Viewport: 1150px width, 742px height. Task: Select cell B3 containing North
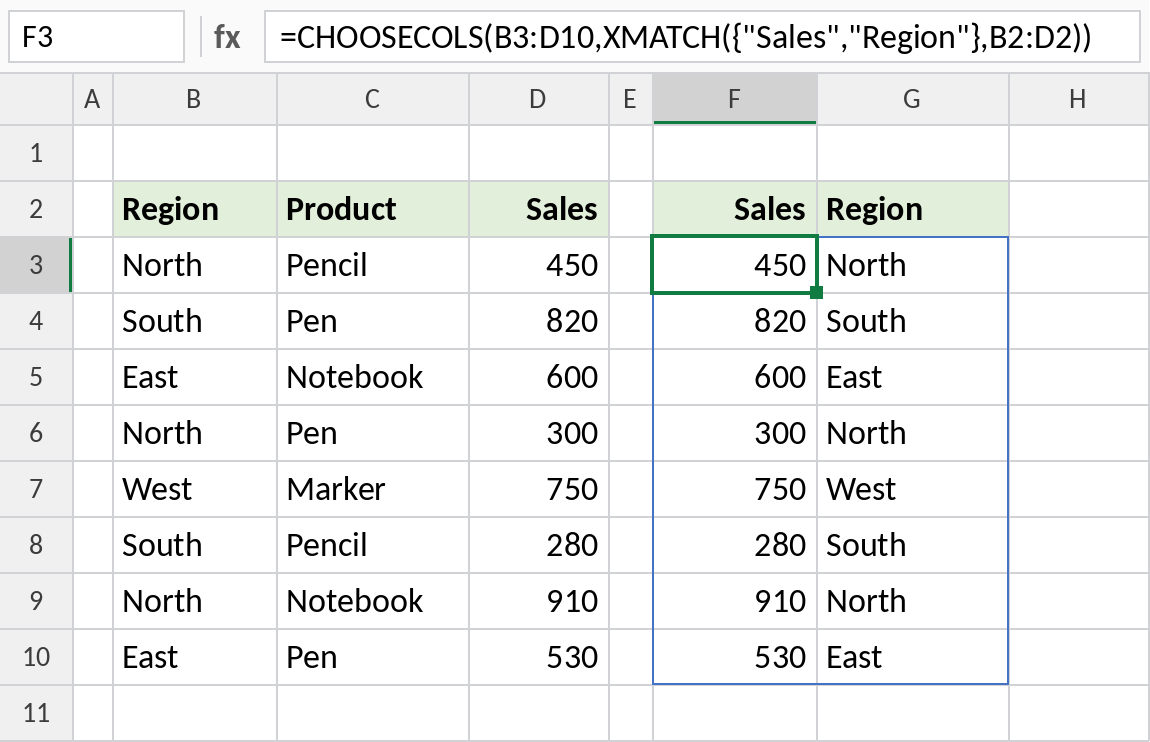(194, 265)
